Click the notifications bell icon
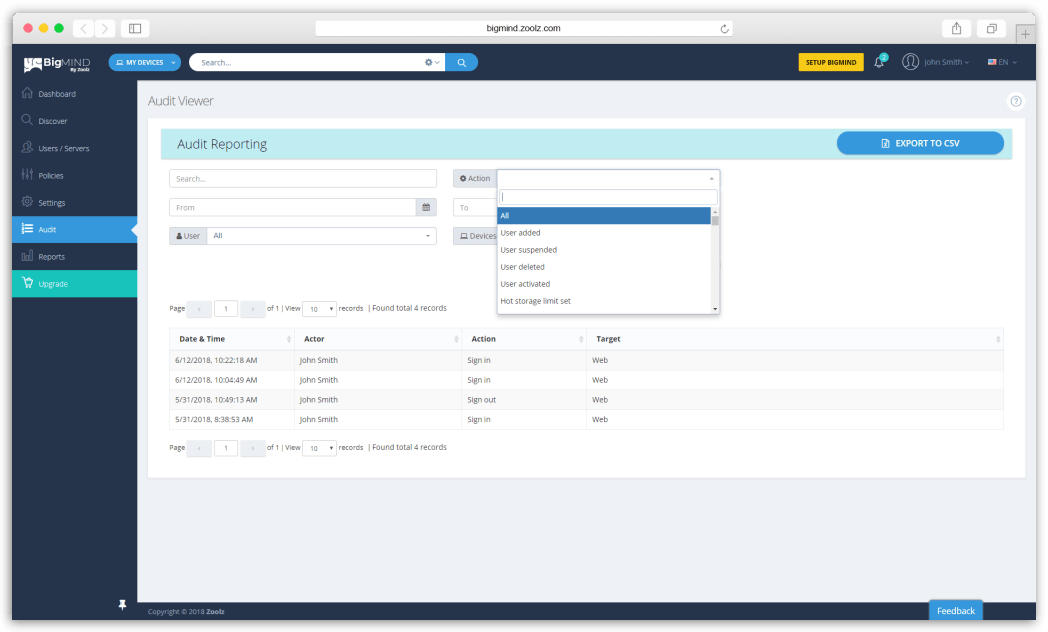 pos(879,62)
